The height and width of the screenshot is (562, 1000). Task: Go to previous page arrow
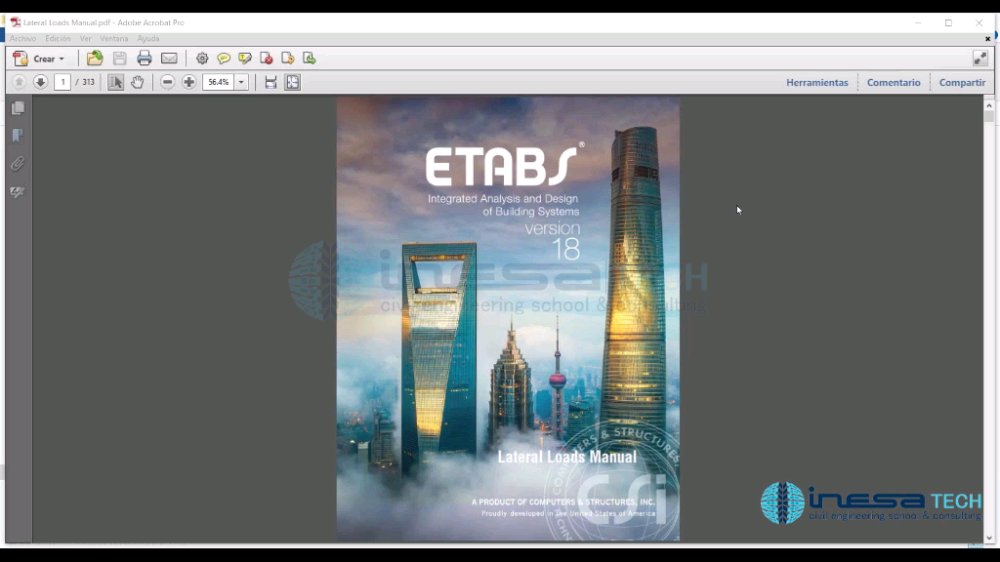[x=18, y=82]
